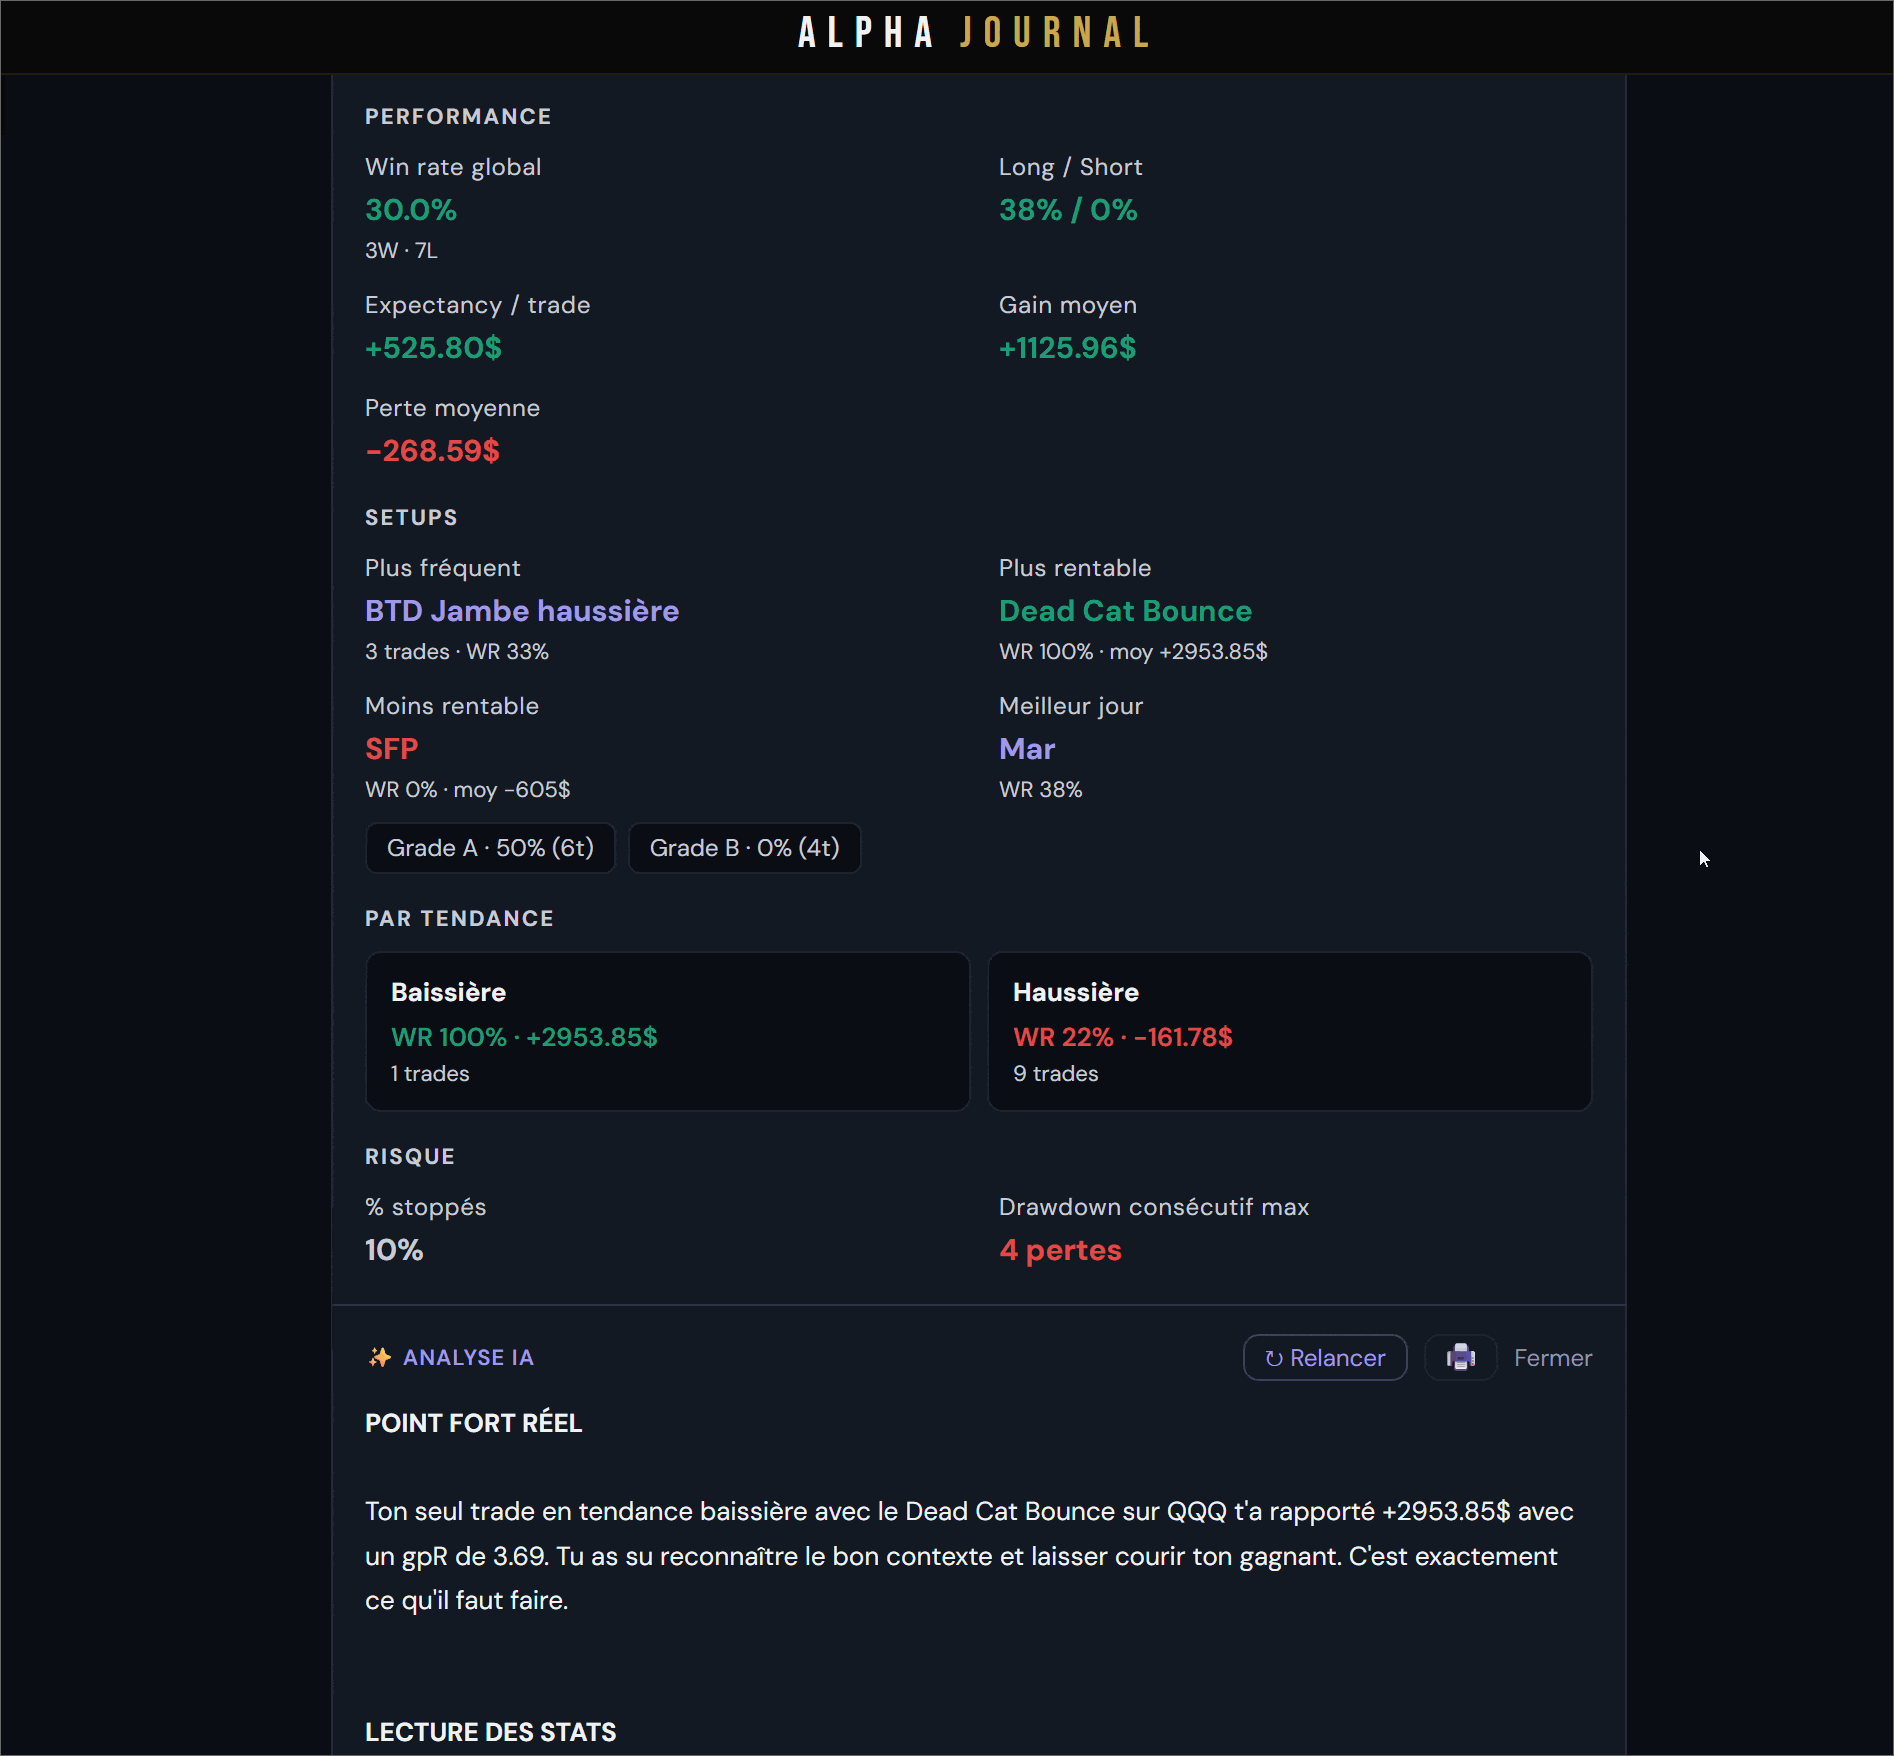Image resolution: width=1894 pixels, height=1756 pixels.
Task: Click the Win rate global 30.0% value
Action: coord(410,209)
